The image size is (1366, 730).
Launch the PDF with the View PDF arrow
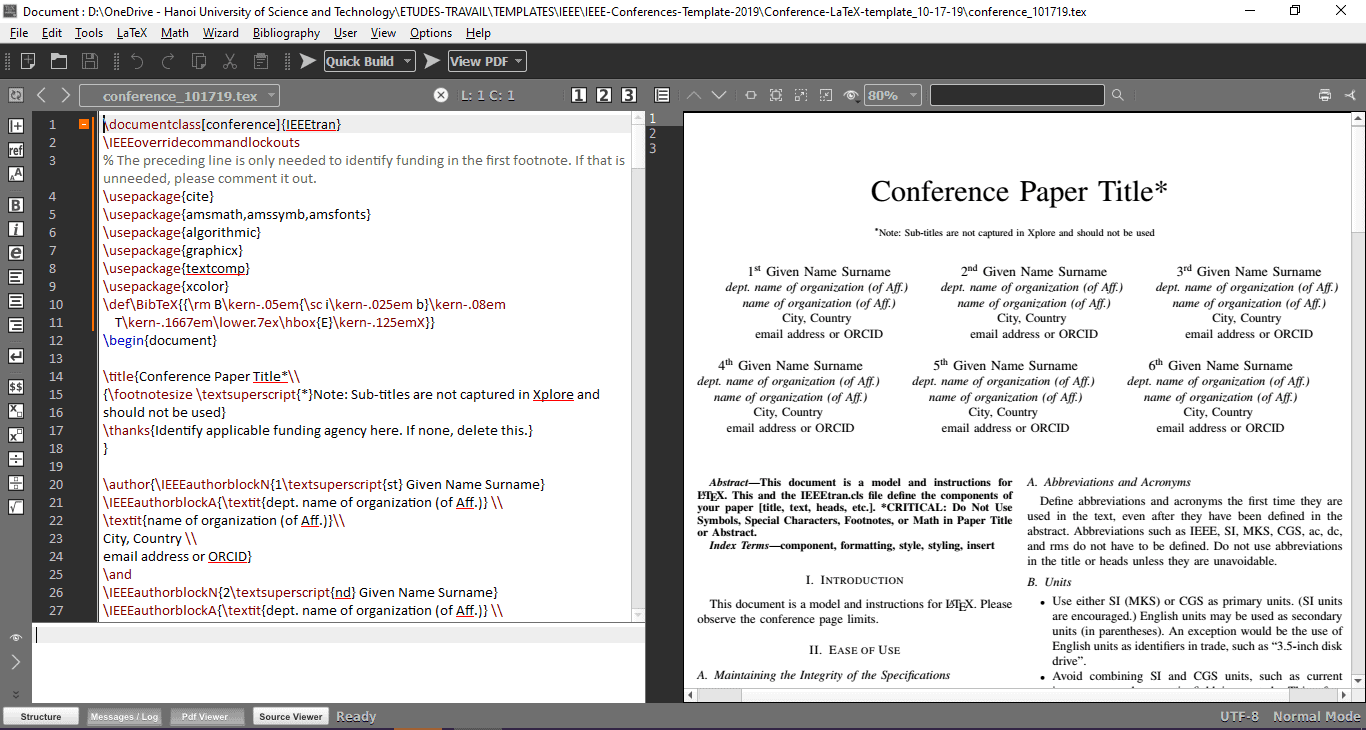coord(432,61)
